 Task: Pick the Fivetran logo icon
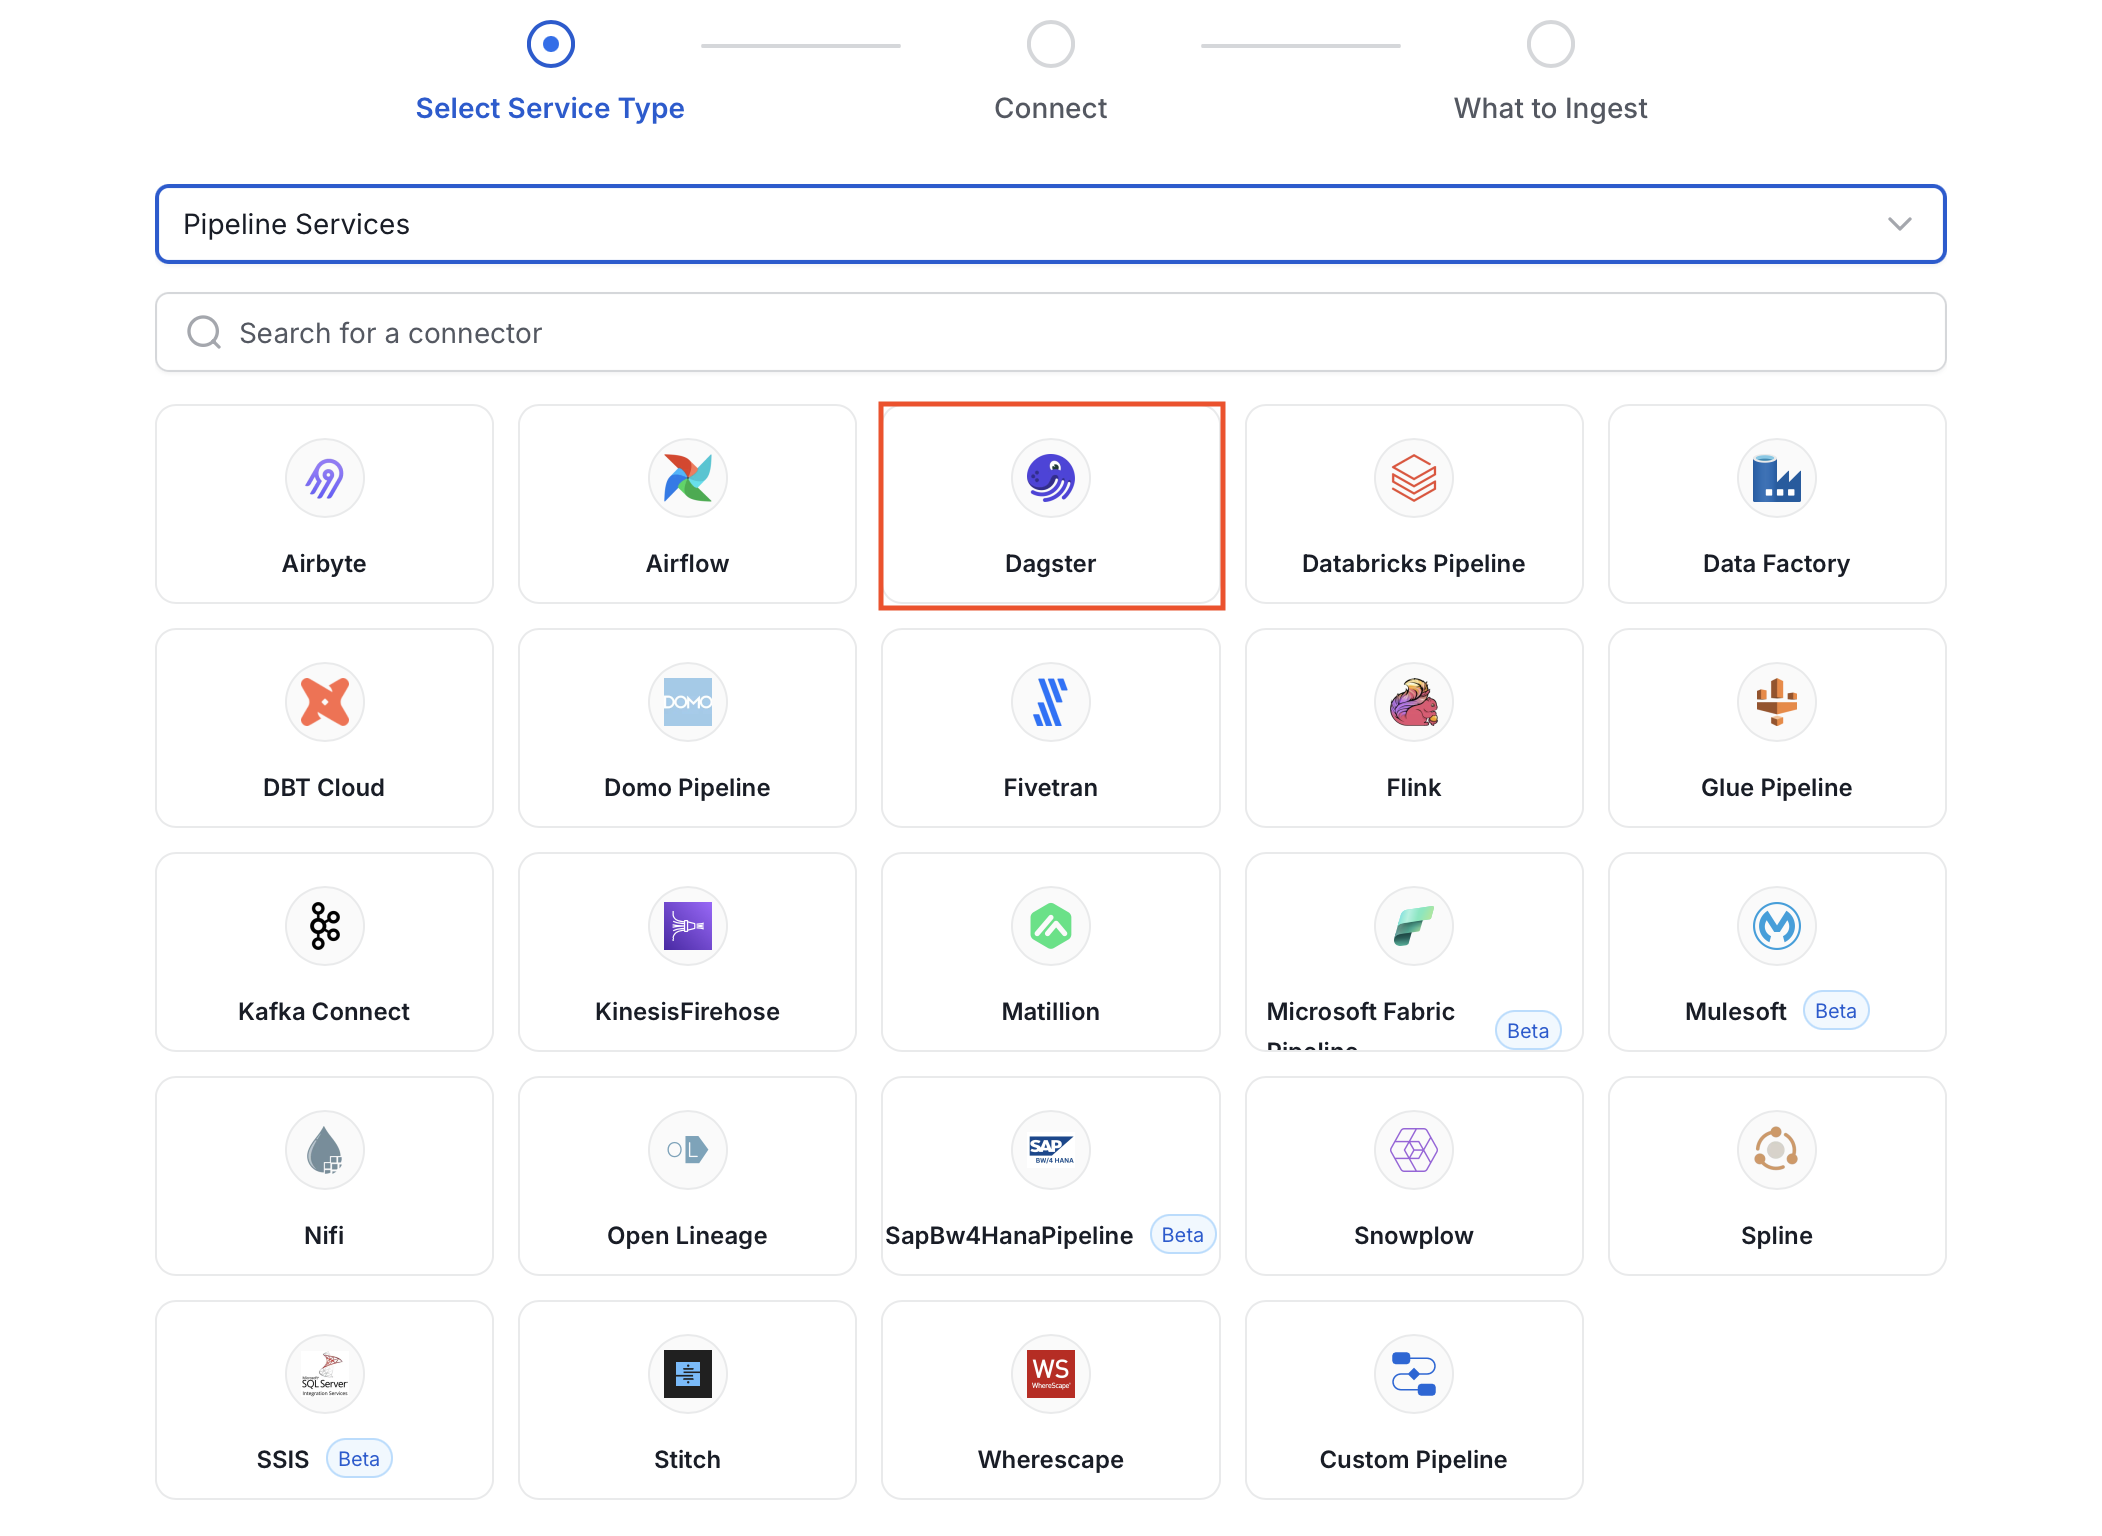pyautogui.click(x=1051, y=702)
